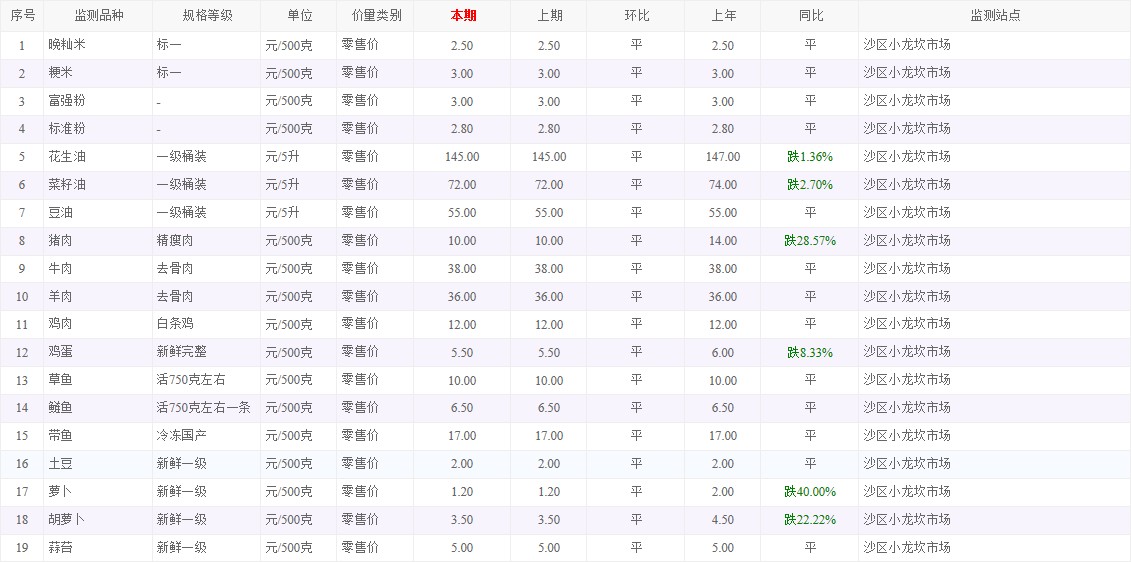The image size is (1131, 562).
Task: Select the 胡萝卜 product cell
Action: click(98, 520)
